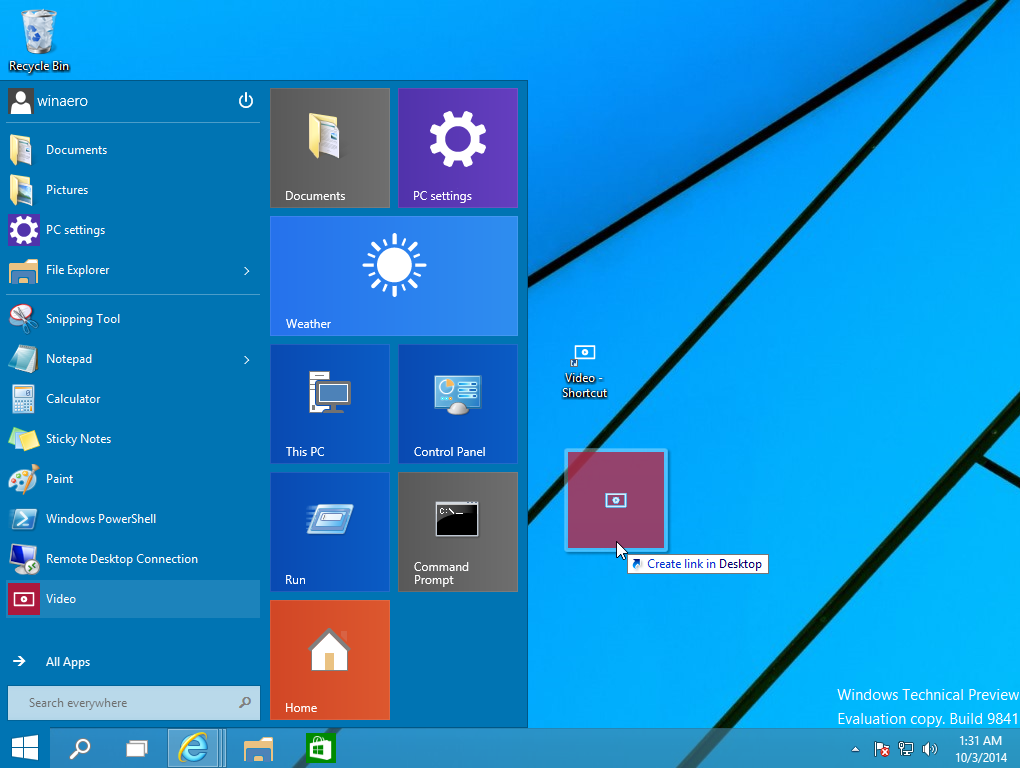Open the Control Panel tile
This screenshot has width=1020, height=768.
point(457,404)
